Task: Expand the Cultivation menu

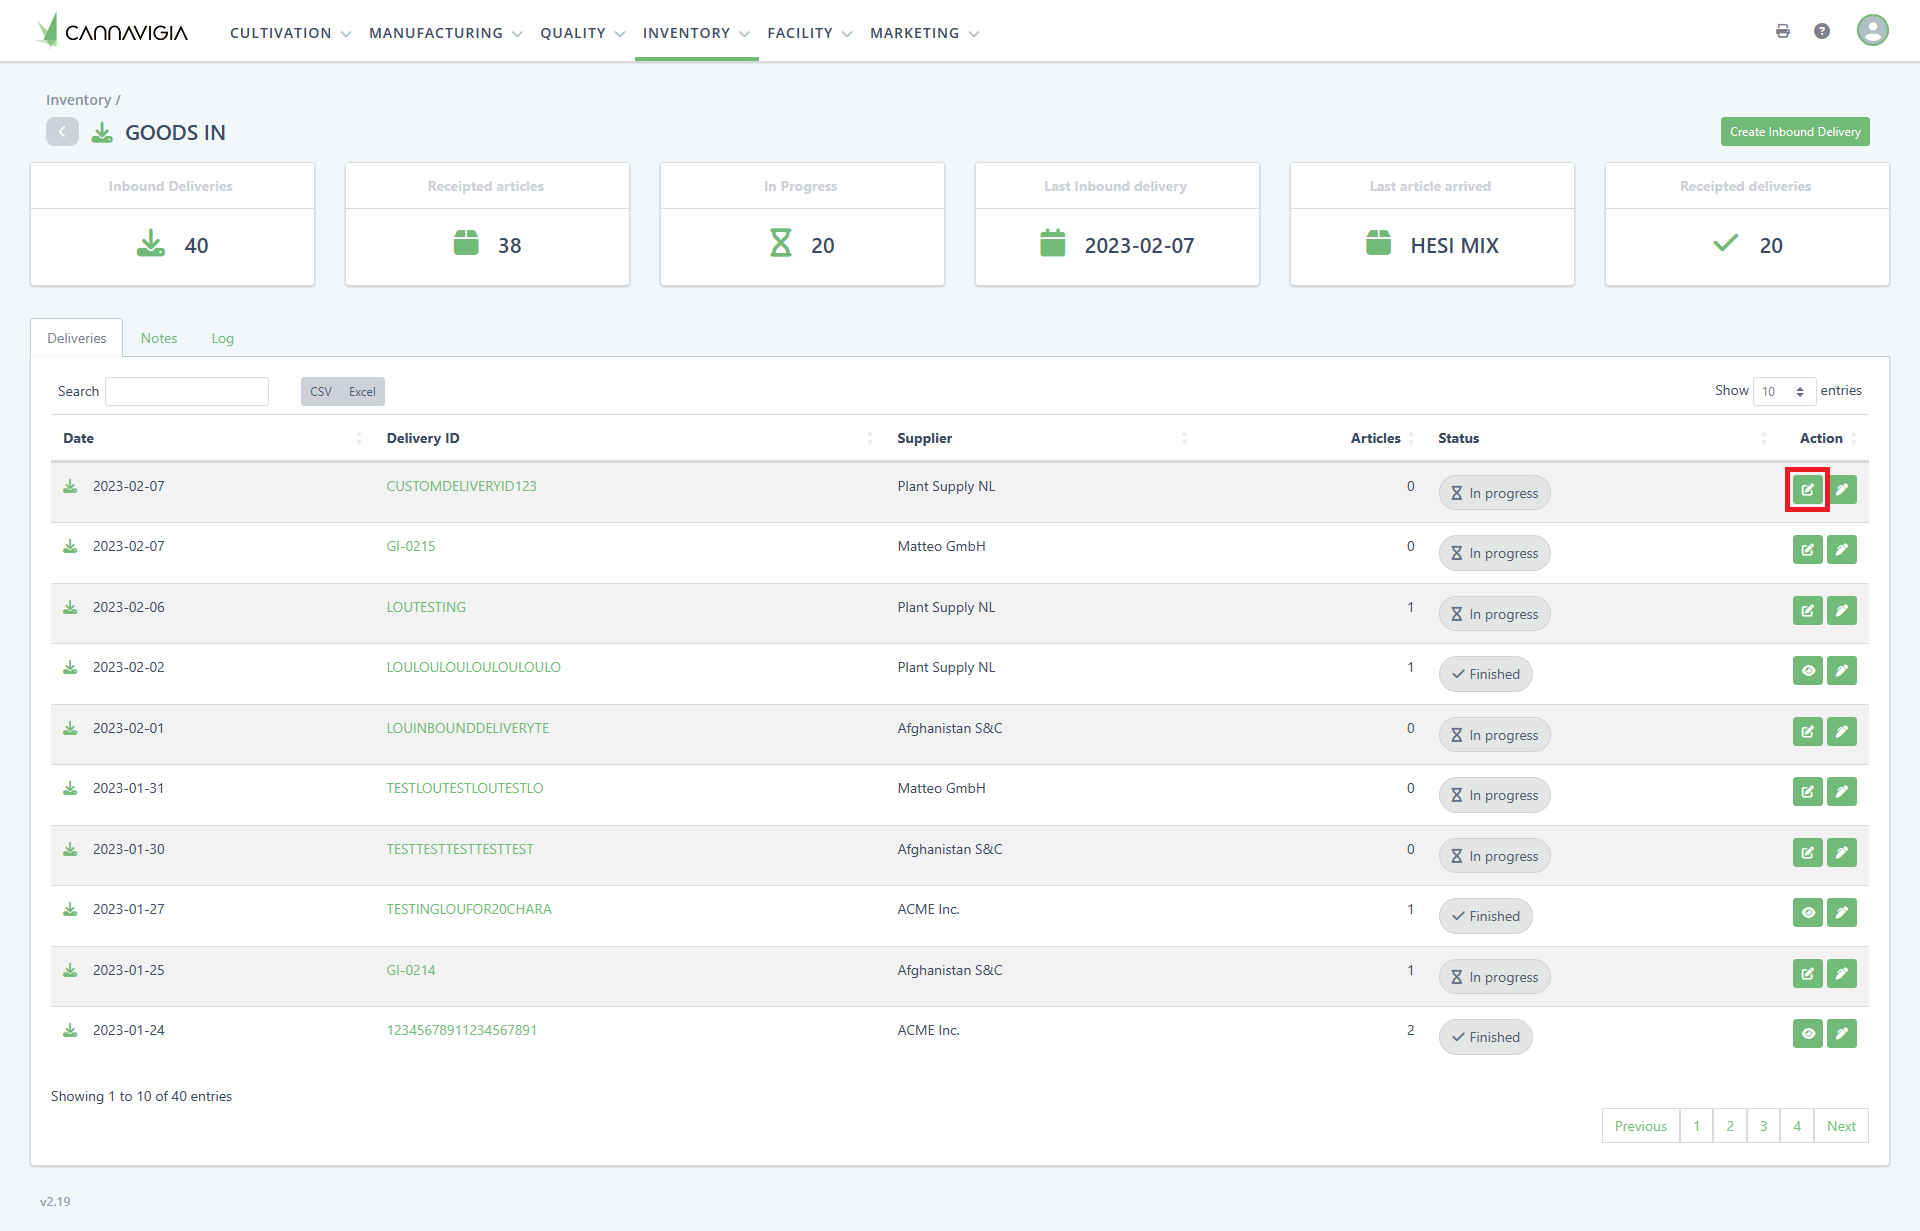Action: pyautogui.click(x=290, y=33)
